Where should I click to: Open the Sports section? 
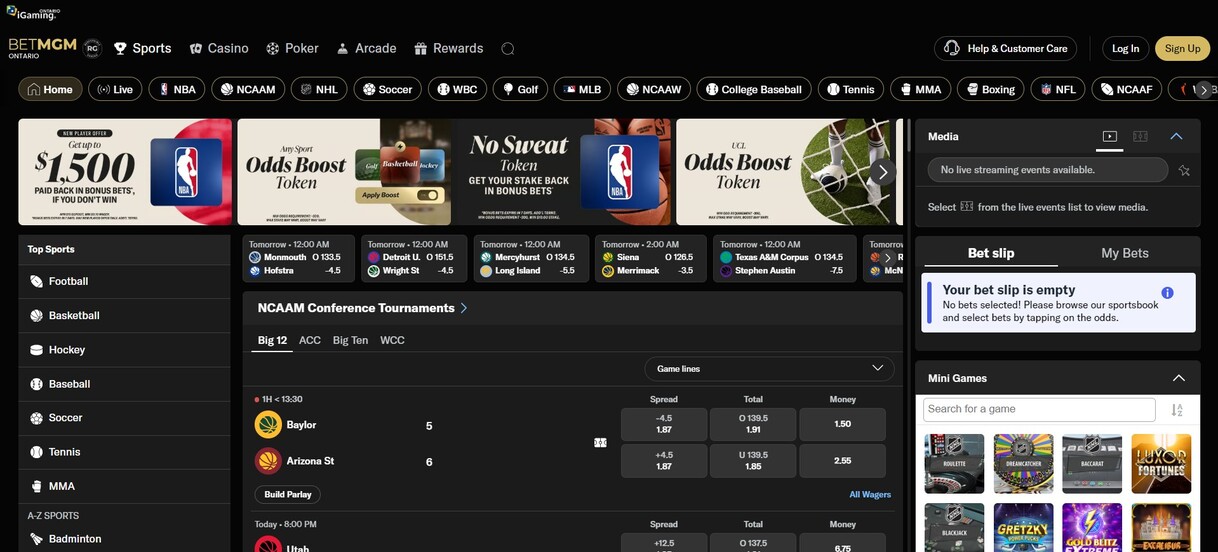pos(142,48)
